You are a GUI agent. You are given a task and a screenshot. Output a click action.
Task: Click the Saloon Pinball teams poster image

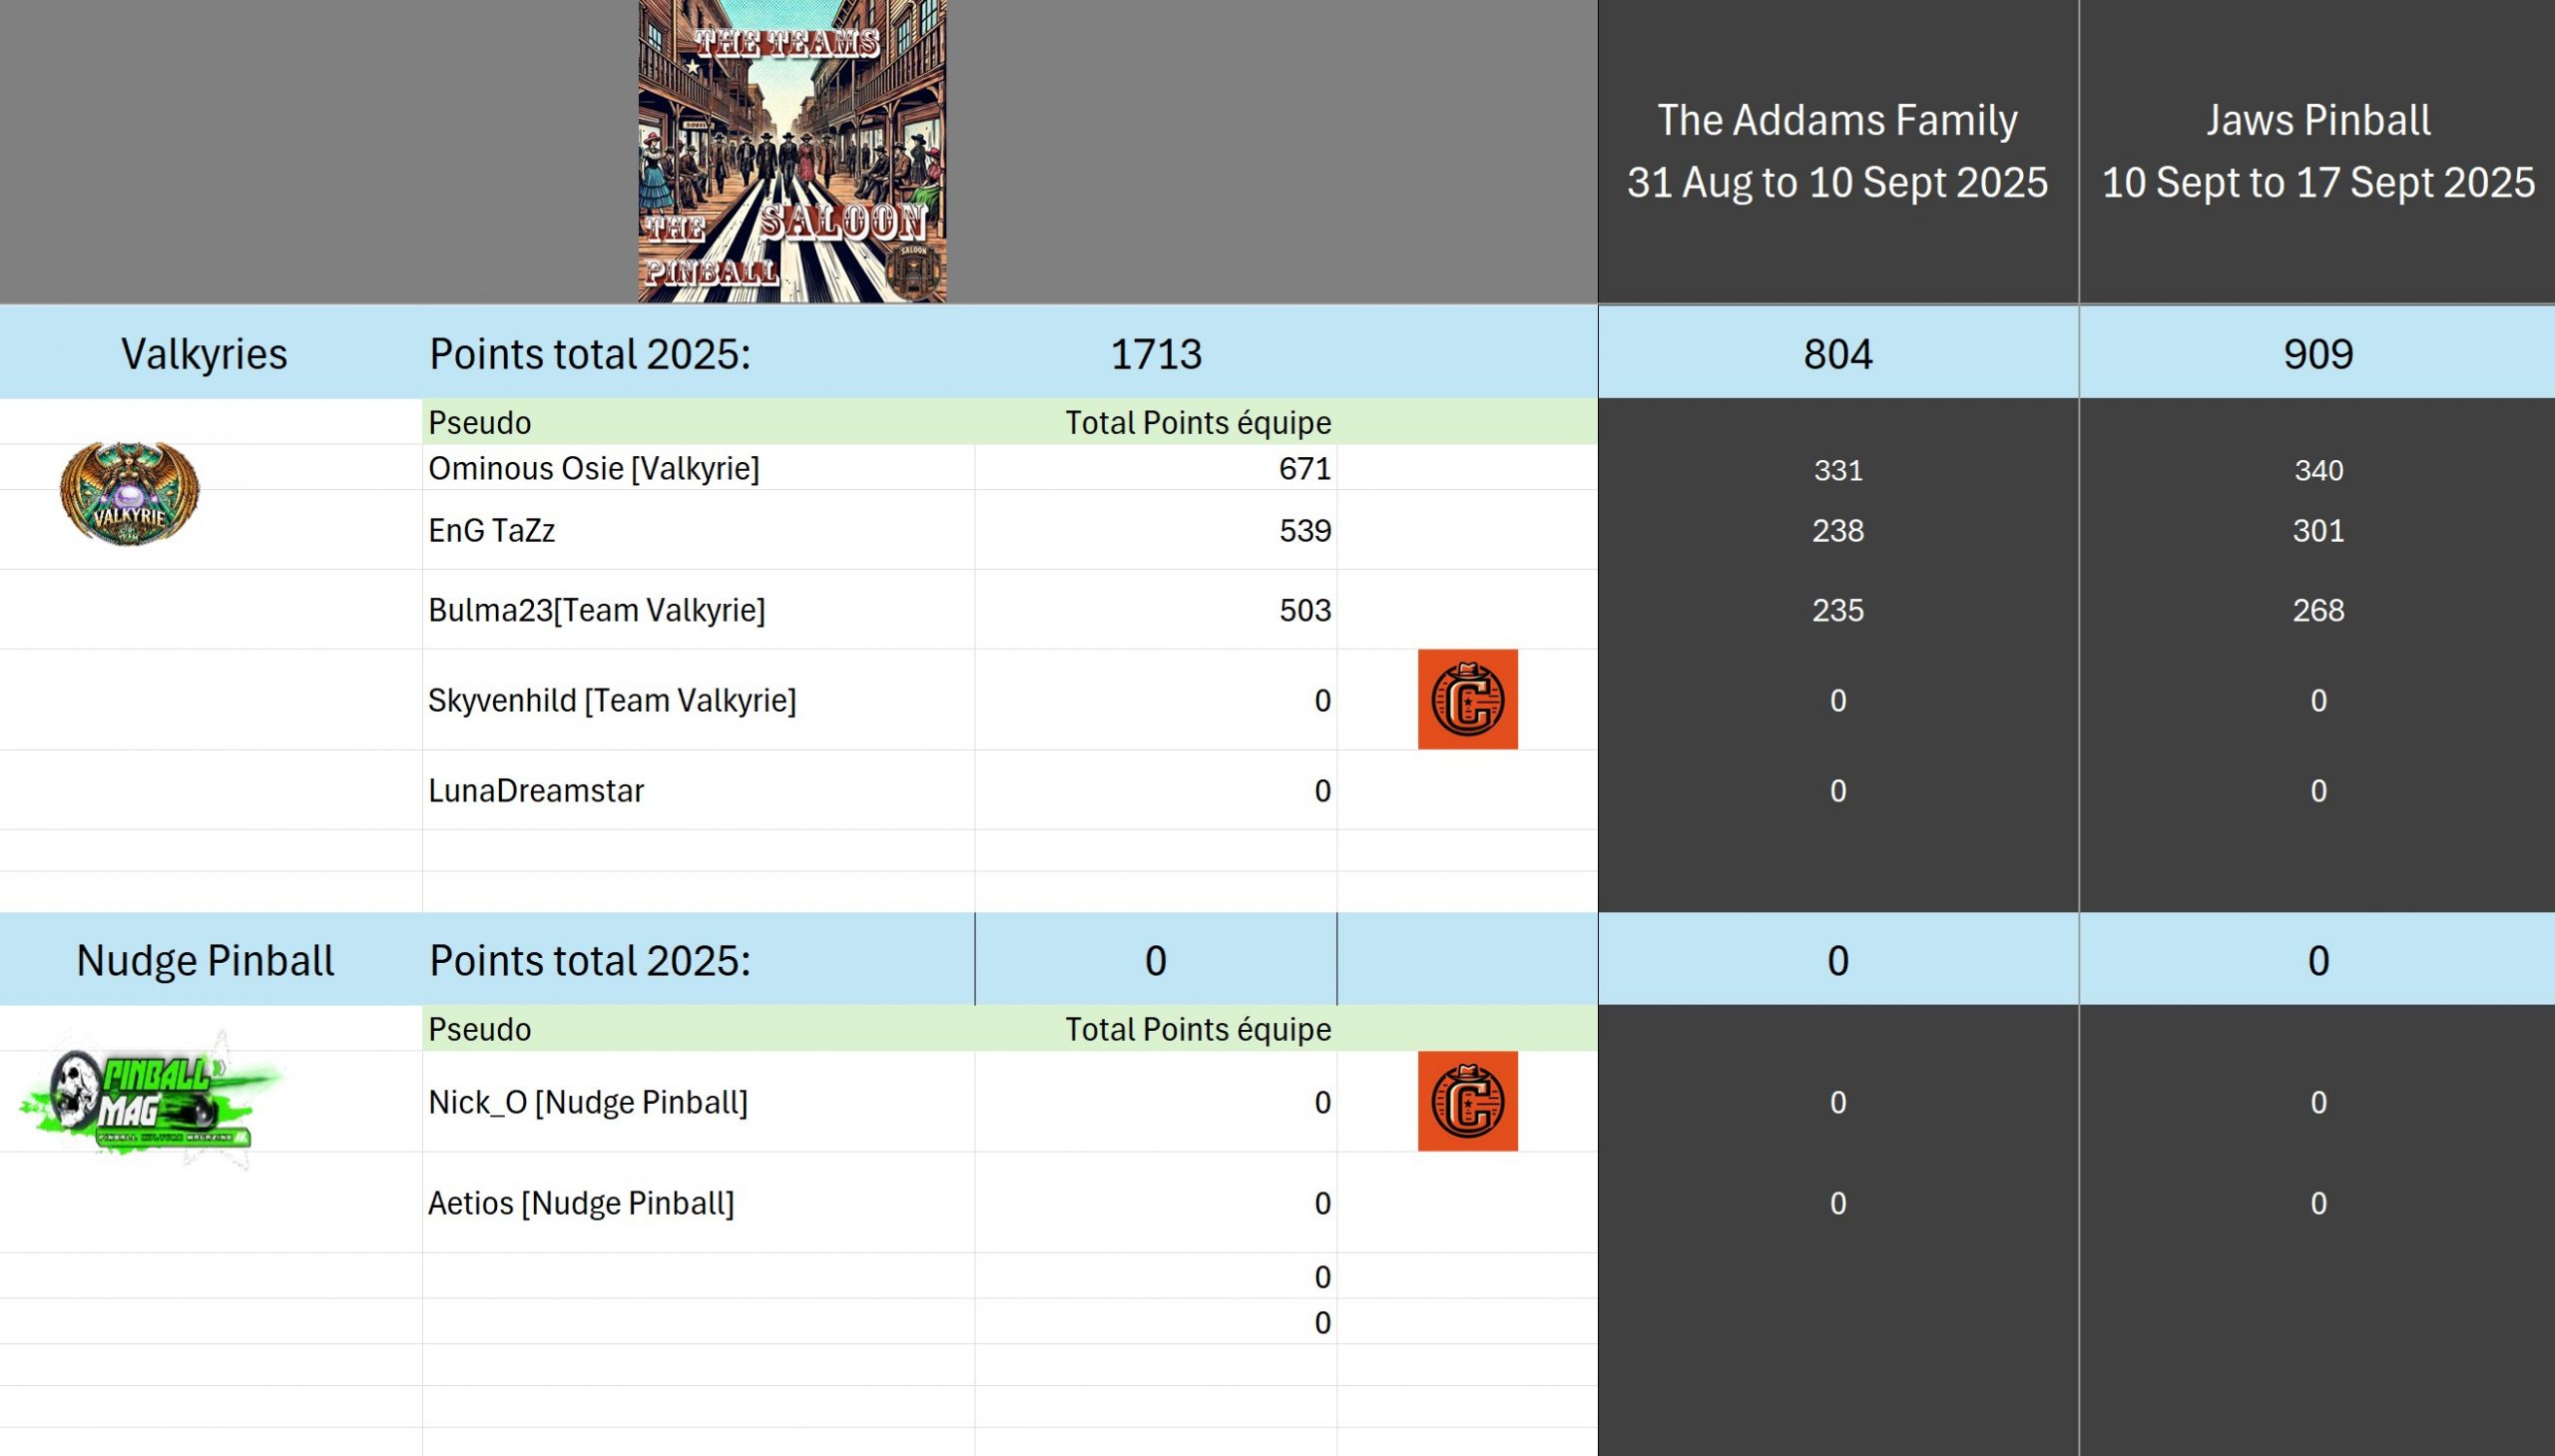792,151
